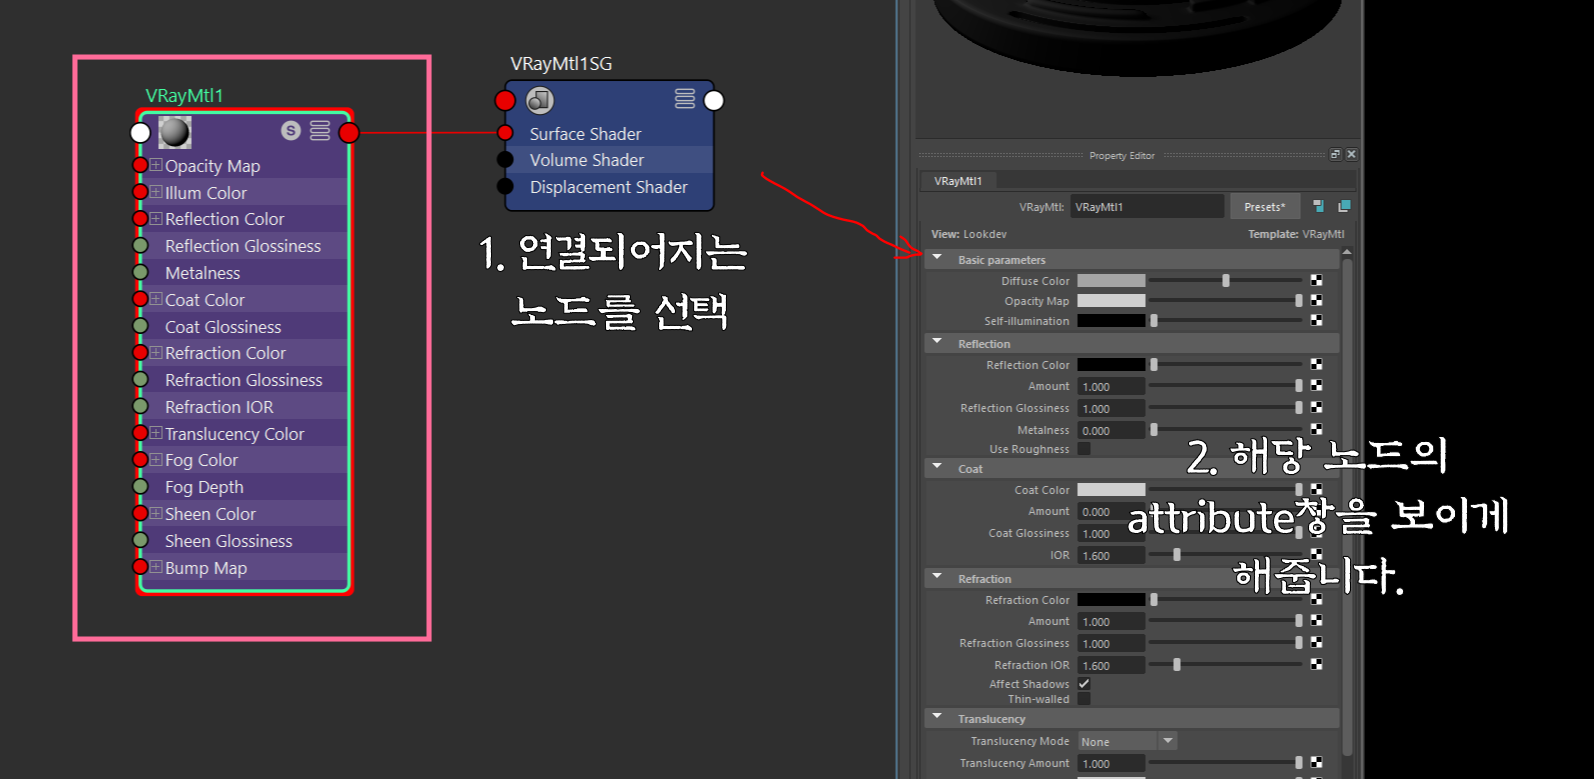Click Refraction Amount checker map button
The image size is (1594, 779).
(1316, 620)
